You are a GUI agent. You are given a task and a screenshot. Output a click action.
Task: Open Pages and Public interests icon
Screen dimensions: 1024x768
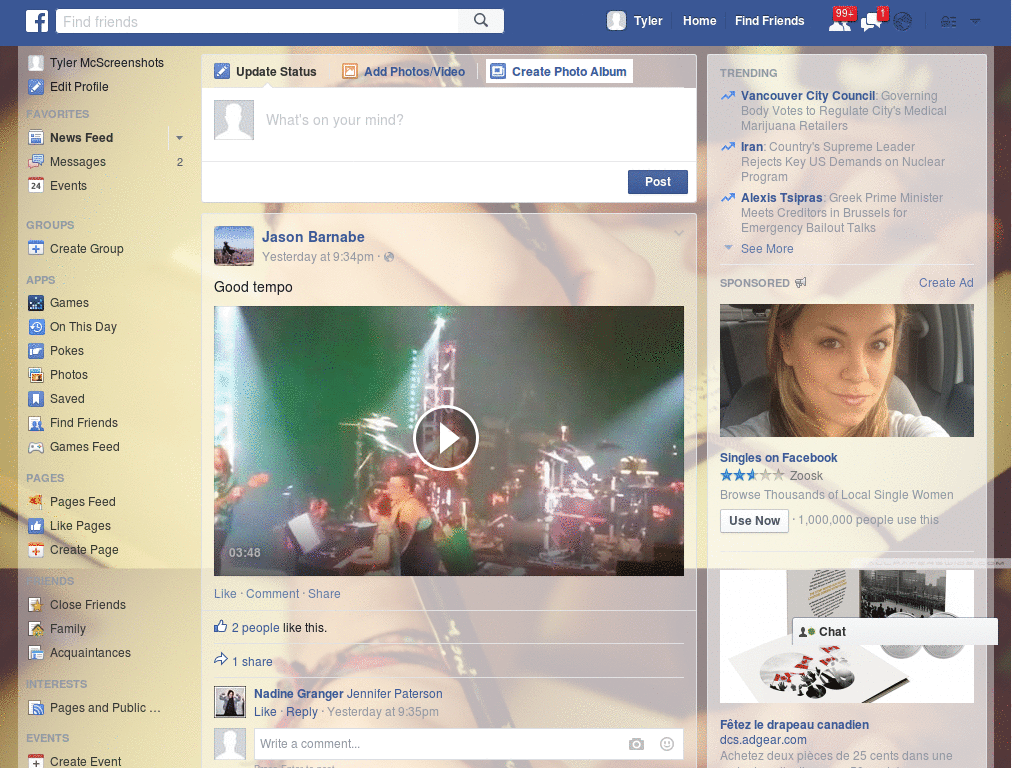[x=36, y=708]
